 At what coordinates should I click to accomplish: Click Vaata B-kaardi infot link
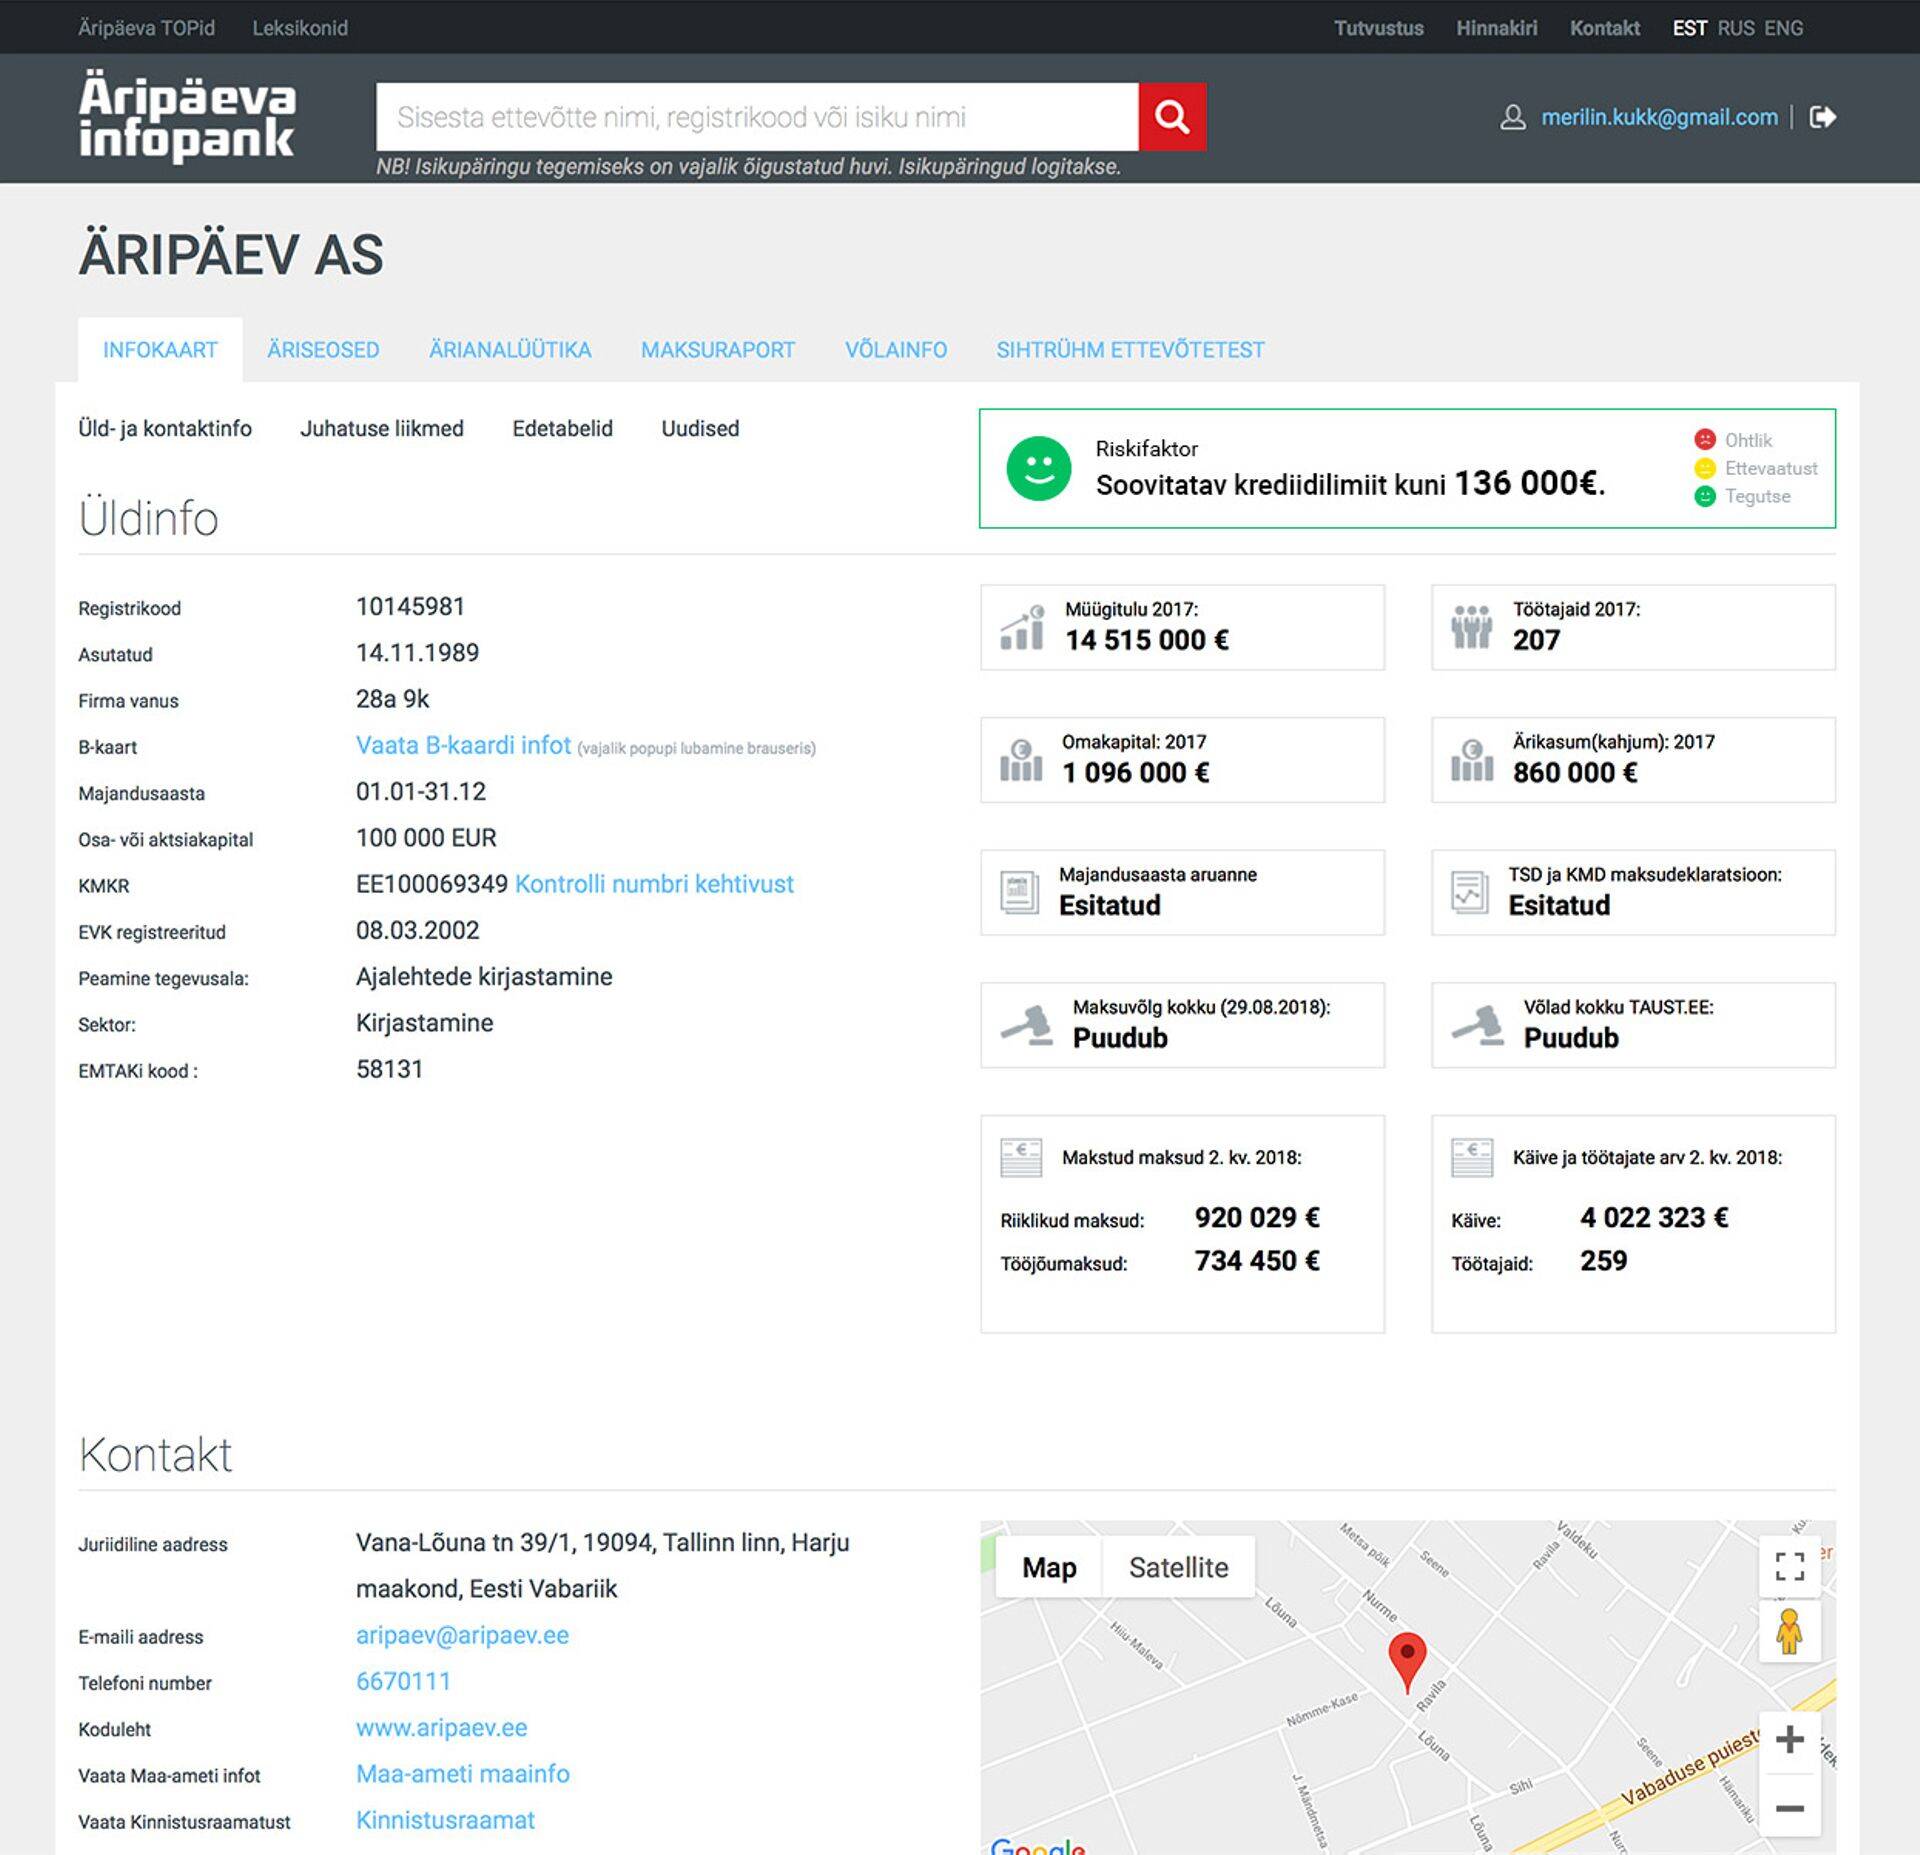coord(463,745)
